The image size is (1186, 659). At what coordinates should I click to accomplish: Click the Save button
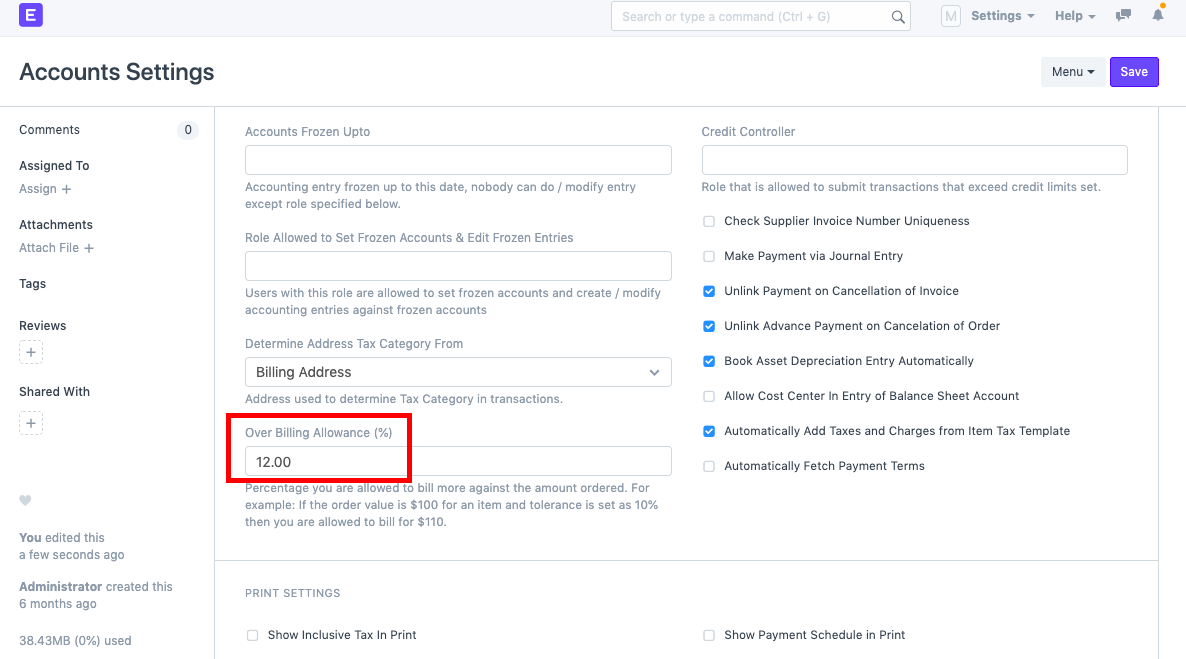click(x=1134, y=72)
